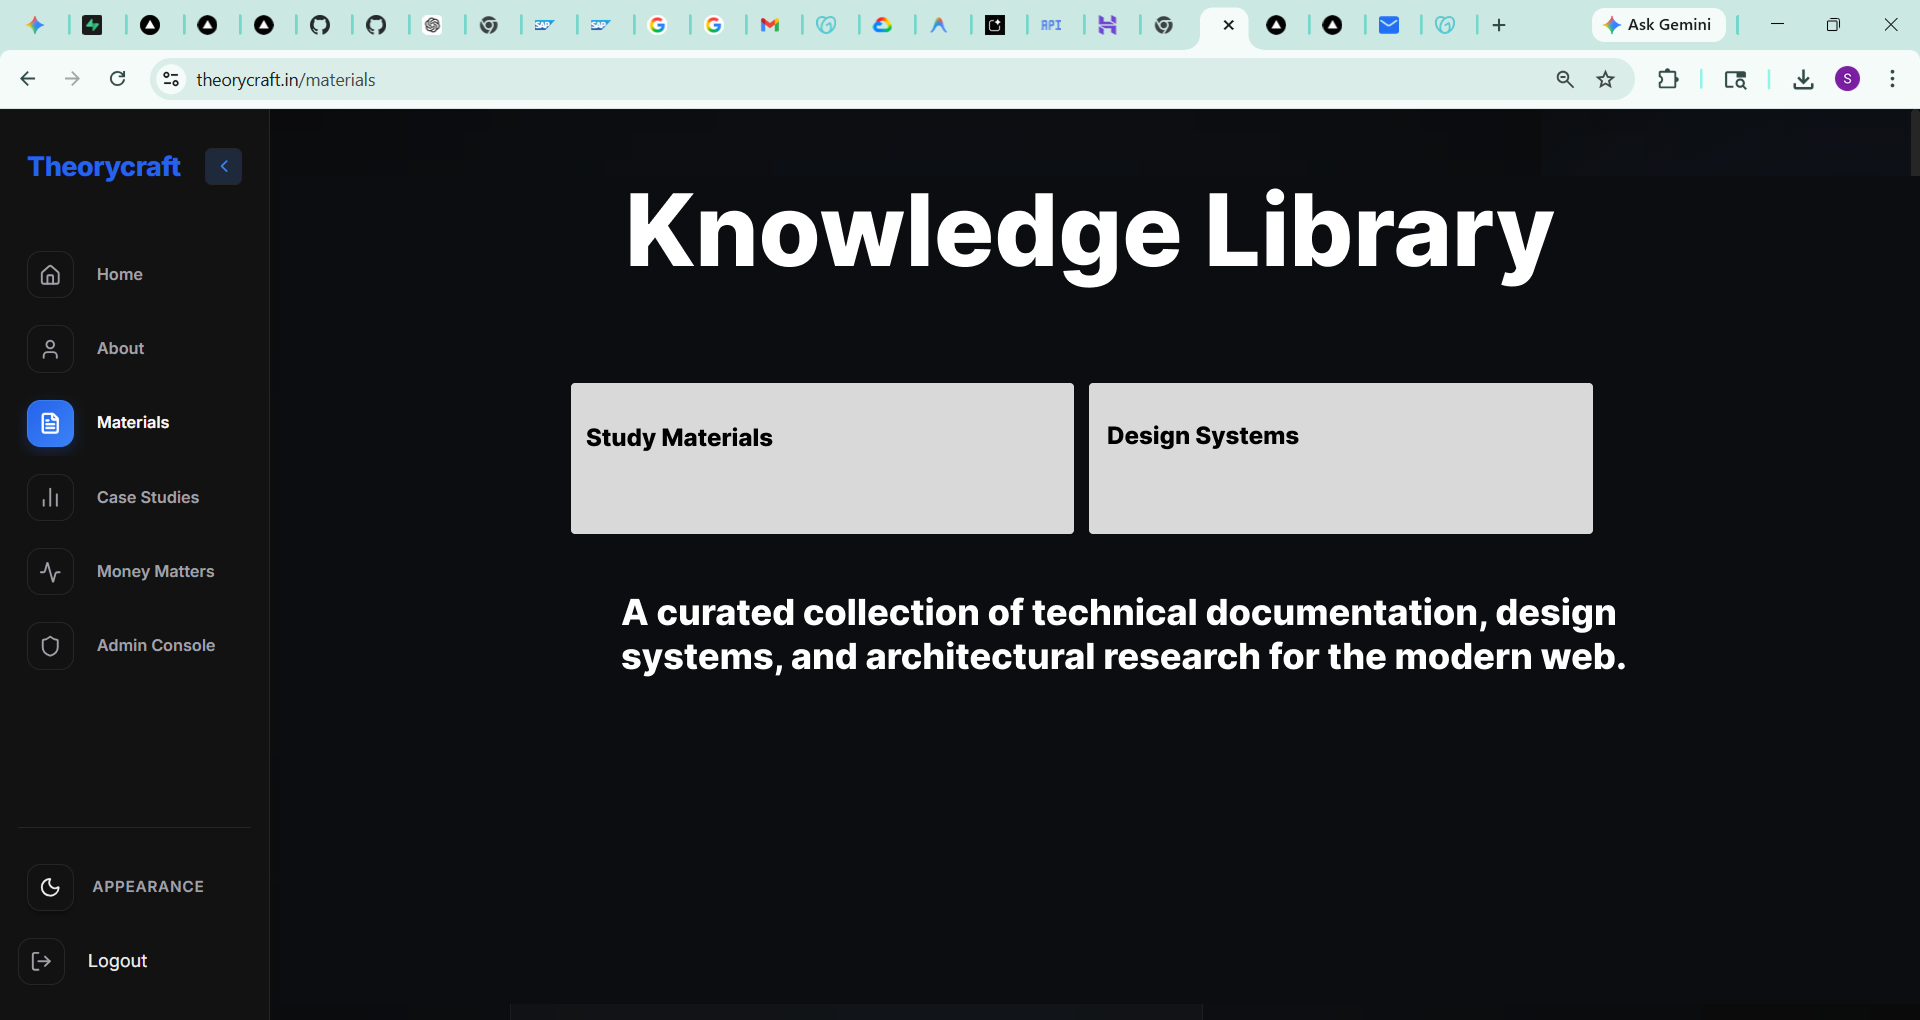Click the Theorycraft logo link
This screenshot has height=1020, width=1920.
click(104, 167)
